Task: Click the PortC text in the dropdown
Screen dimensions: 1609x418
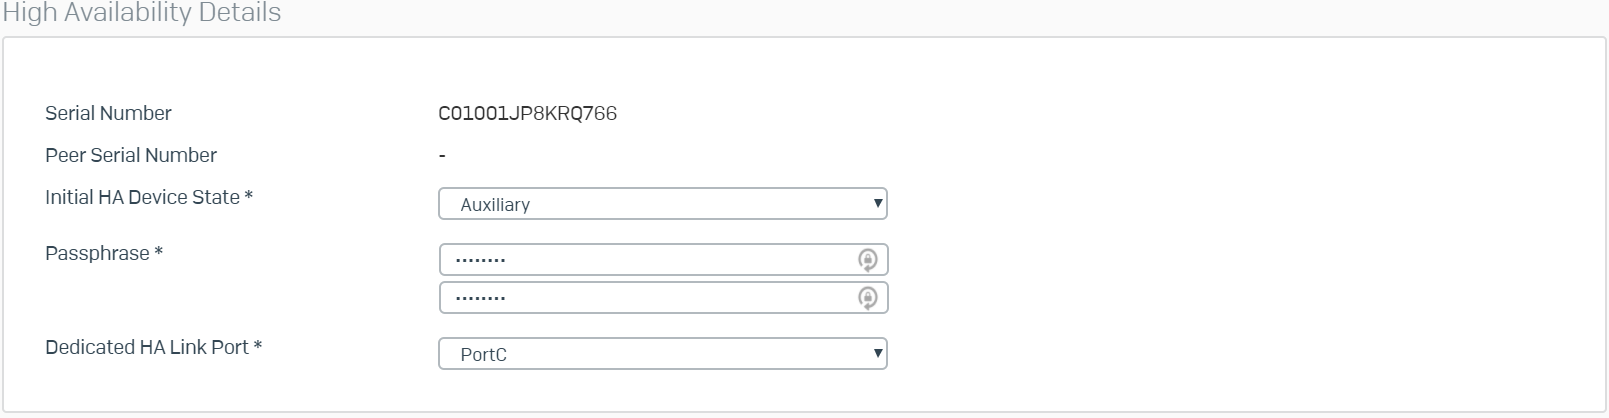Action: click(x=483, y=355)
